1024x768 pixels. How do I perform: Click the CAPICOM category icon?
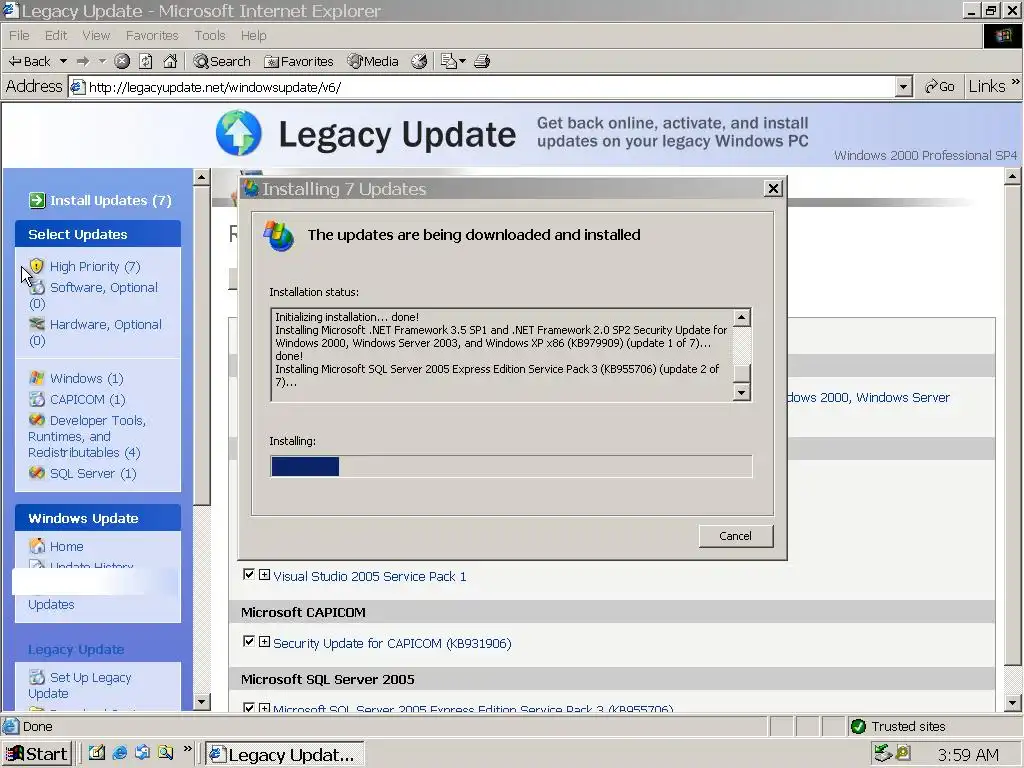pos(37,399)
